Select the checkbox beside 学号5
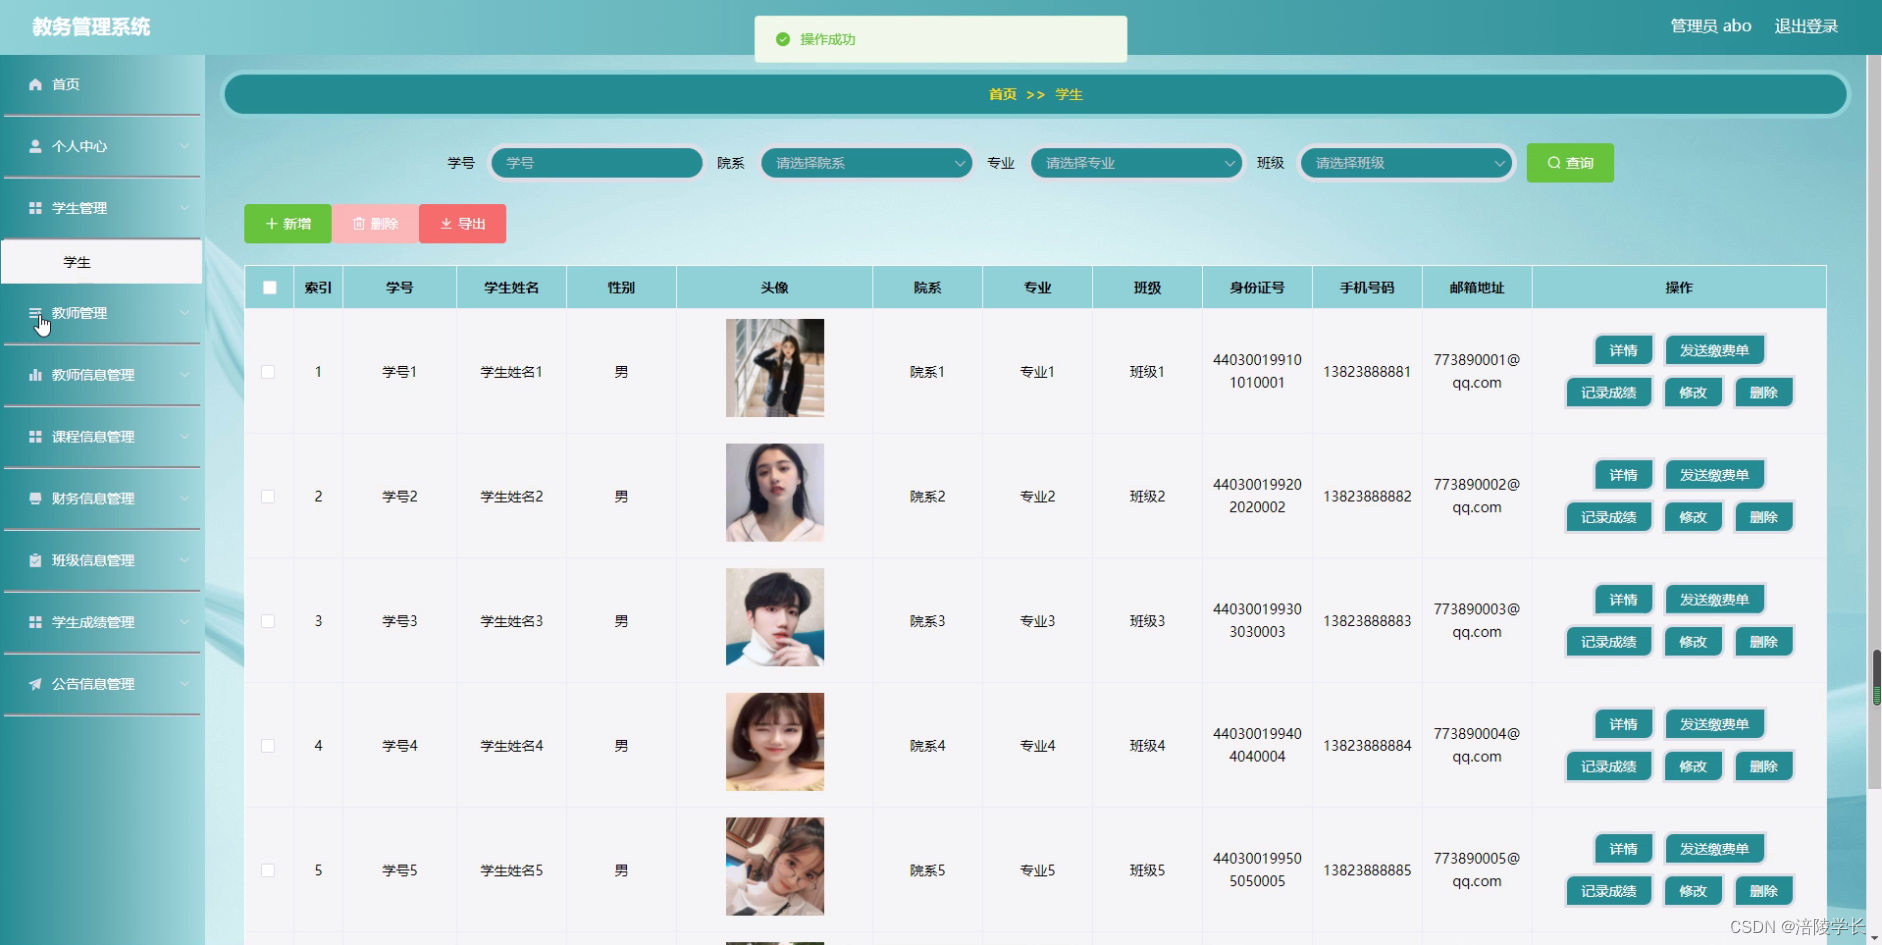 [268, 870]
